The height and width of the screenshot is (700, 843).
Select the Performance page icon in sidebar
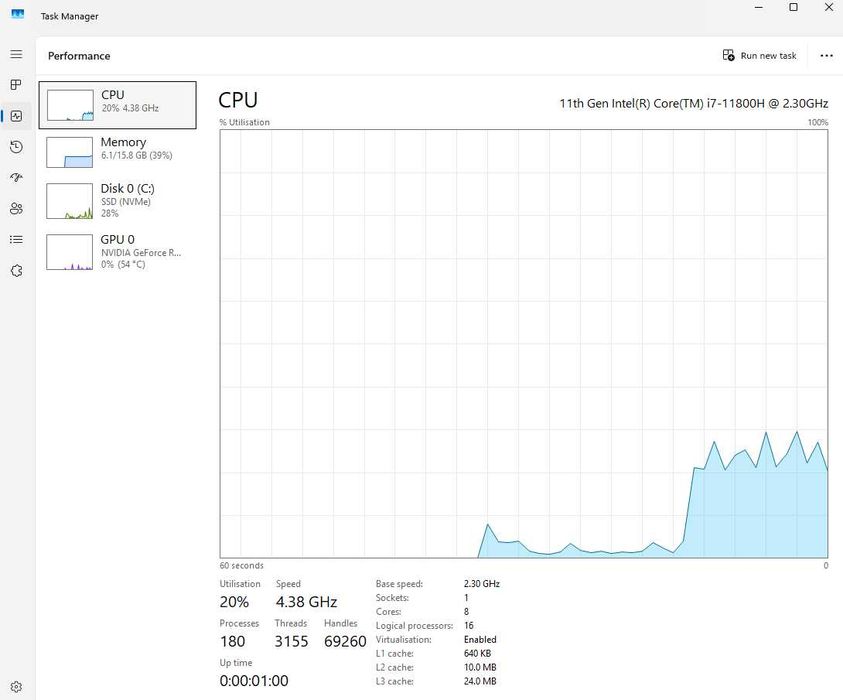[x=16, y=116]
